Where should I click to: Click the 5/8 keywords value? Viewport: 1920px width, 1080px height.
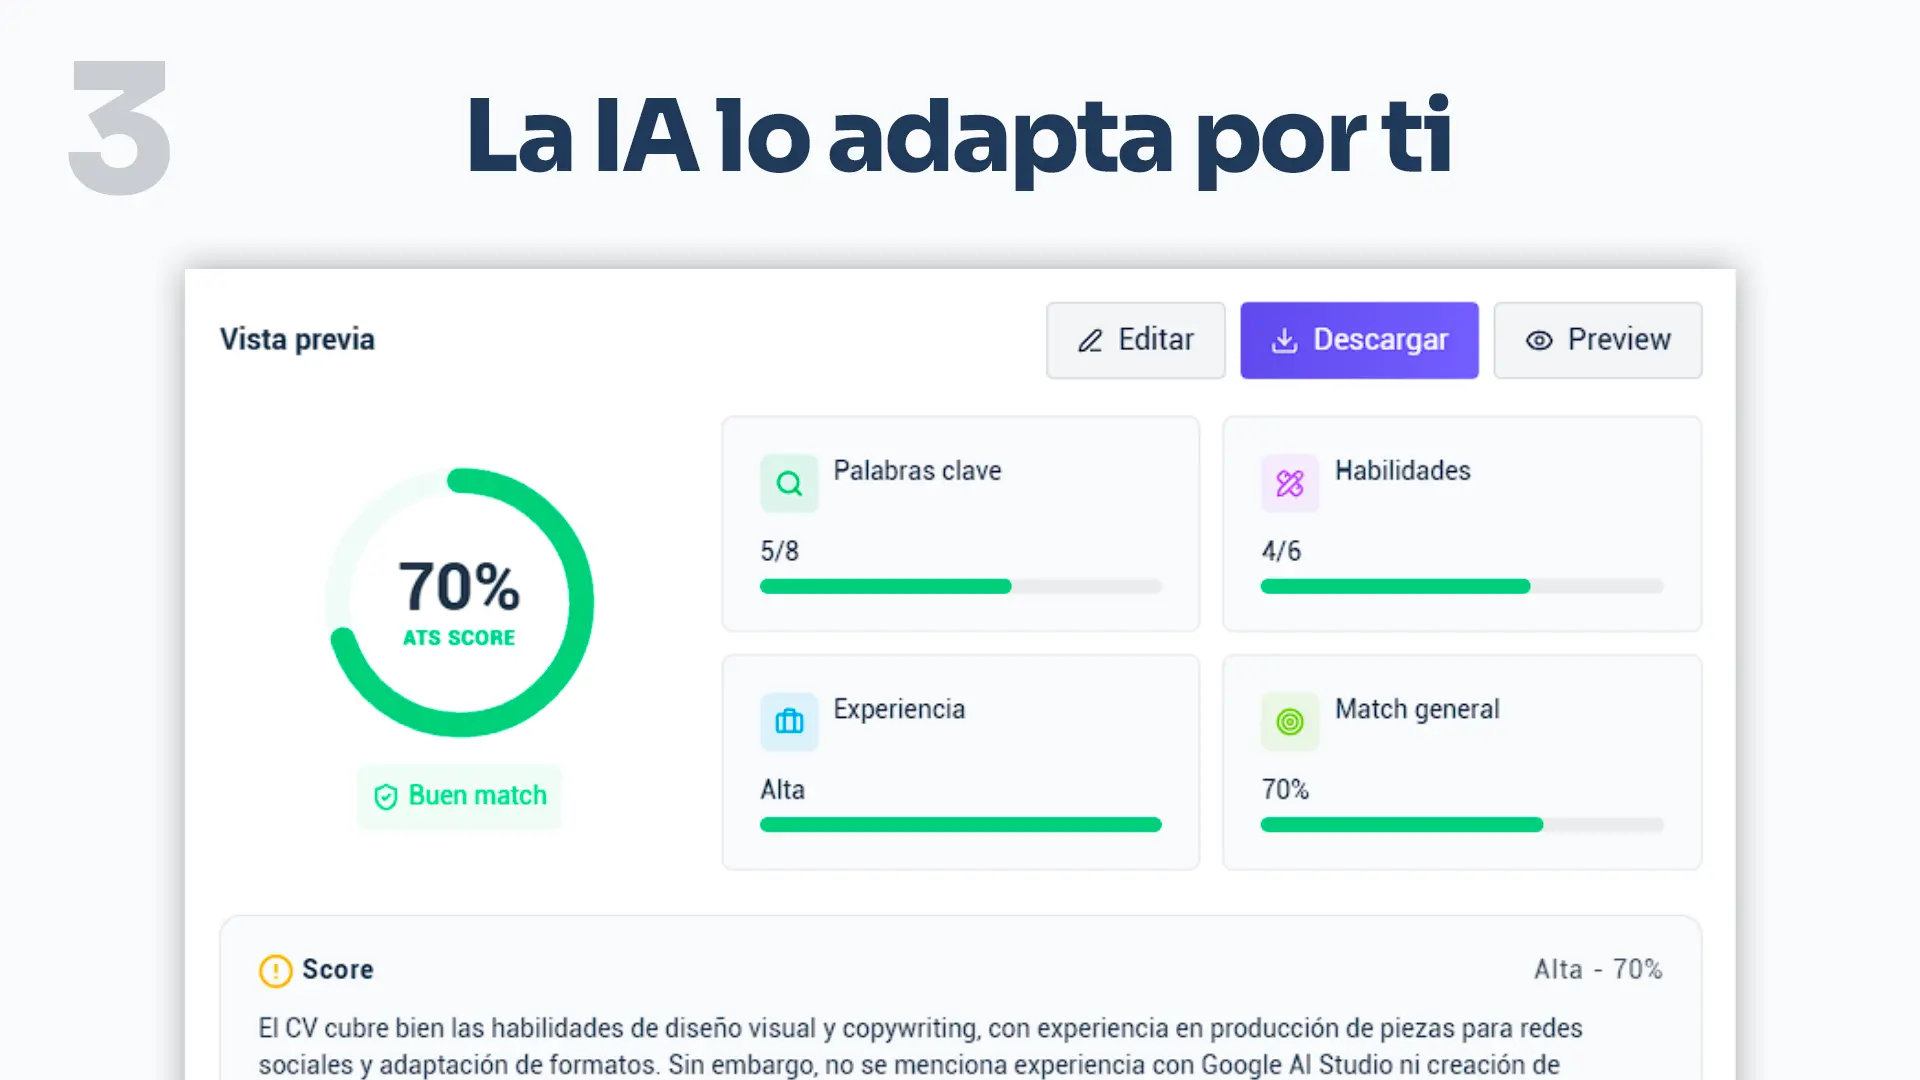pyautogui.click(x=779, y=551)
